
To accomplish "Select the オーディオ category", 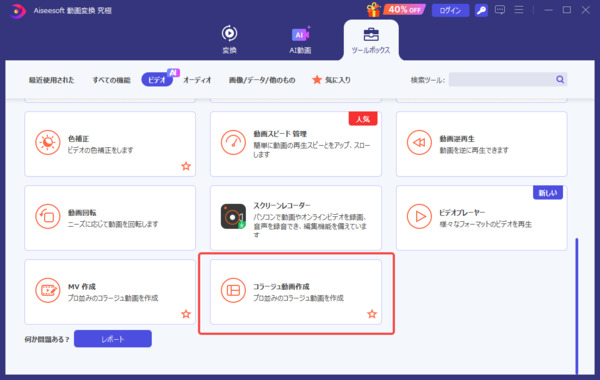I will 197,80.
